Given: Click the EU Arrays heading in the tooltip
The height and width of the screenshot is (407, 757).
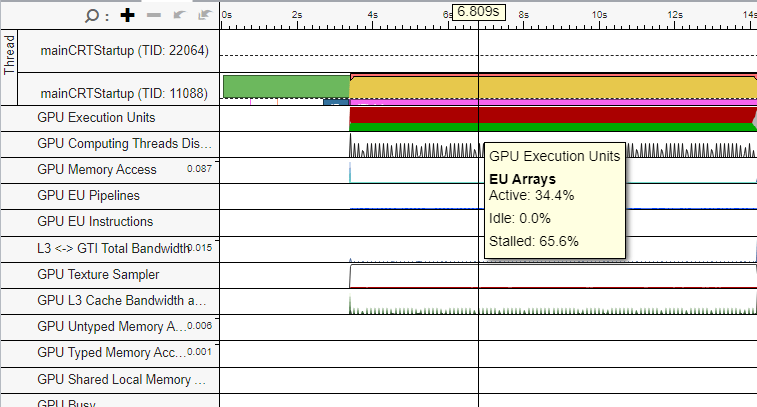Looking at the screenshot, I should [x=522, y=179].
